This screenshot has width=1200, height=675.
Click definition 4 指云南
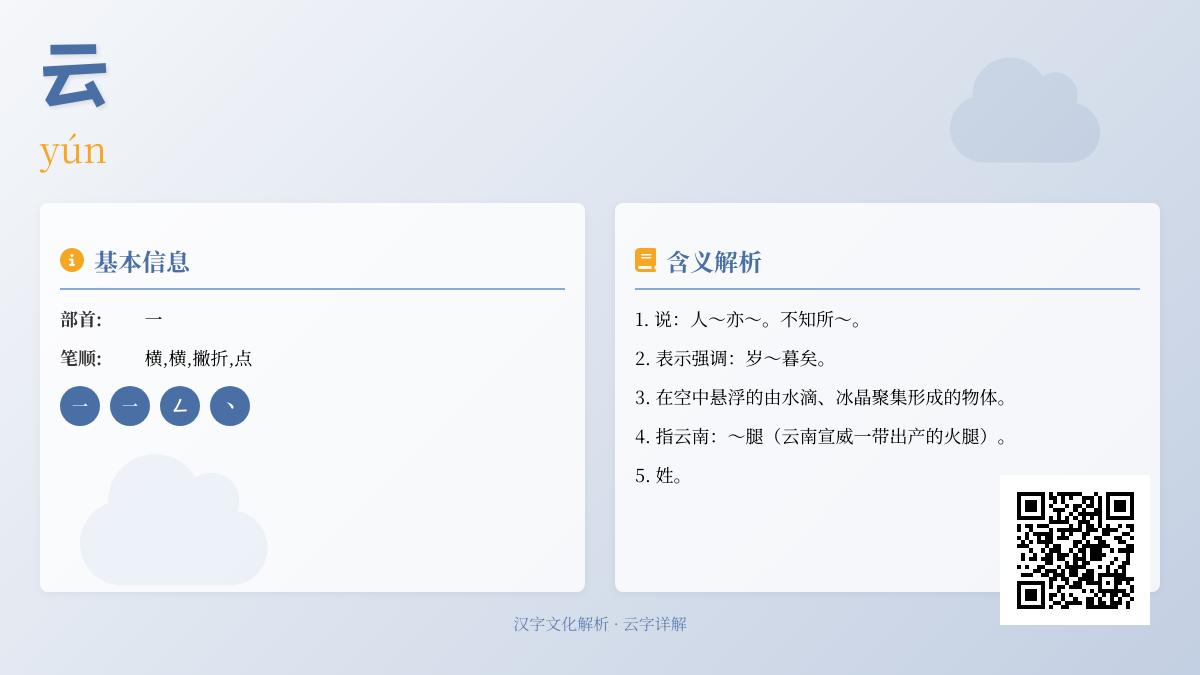pyautogui.click(x=822, y=436)
